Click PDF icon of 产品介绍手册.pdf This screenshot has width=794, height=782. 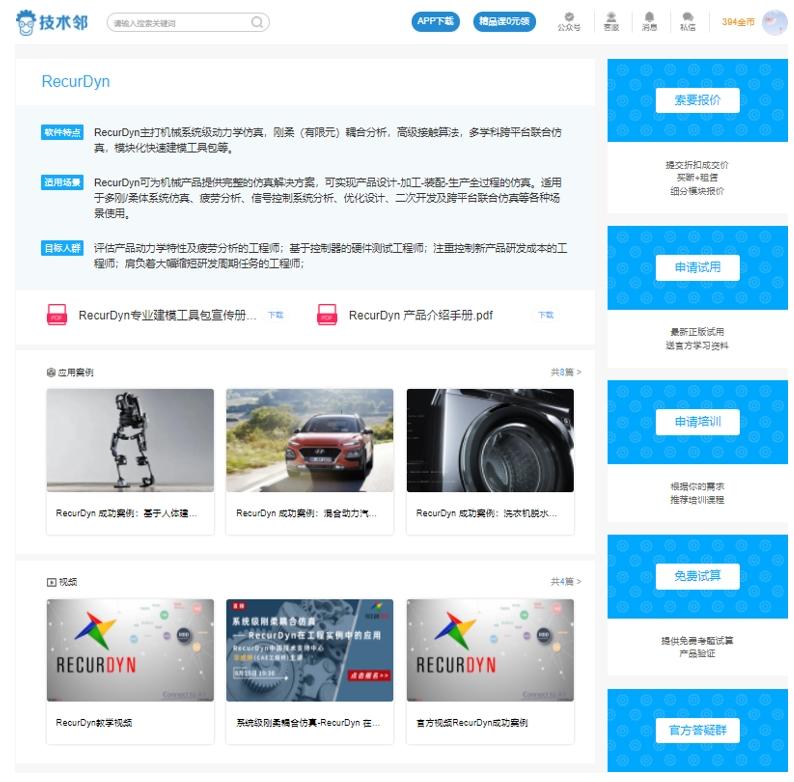[327, 315]
